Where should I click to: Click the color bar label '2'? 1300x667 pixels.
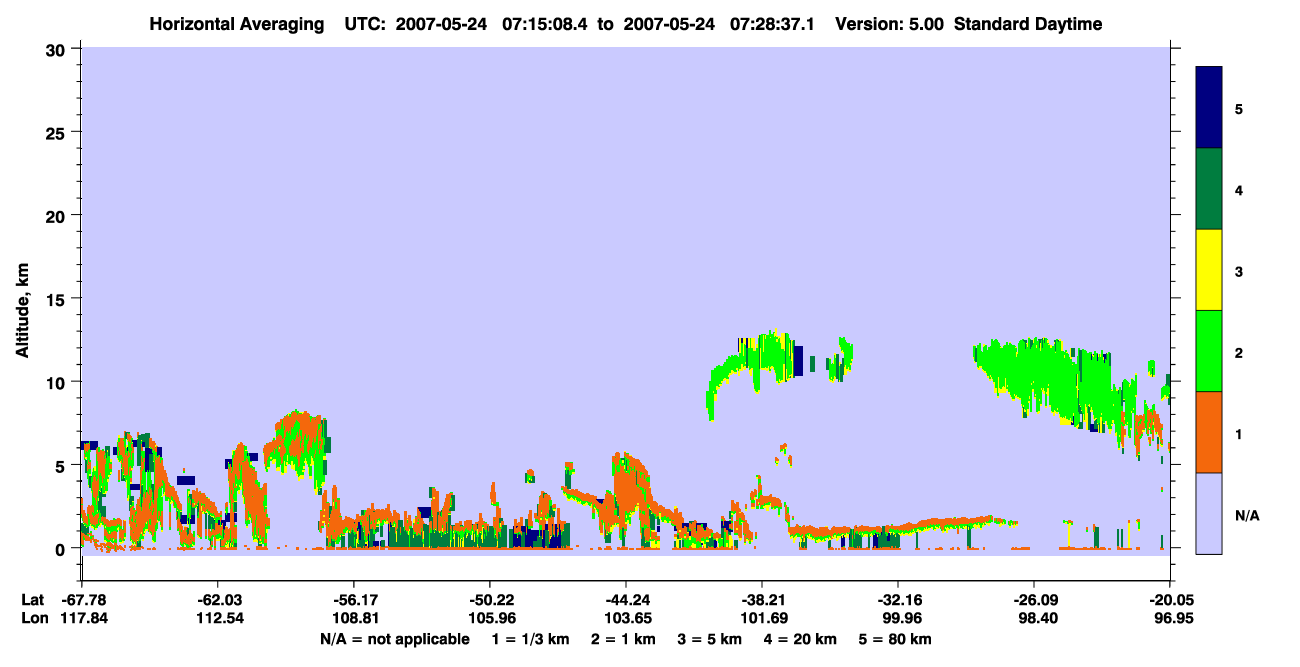(1239, 353)
